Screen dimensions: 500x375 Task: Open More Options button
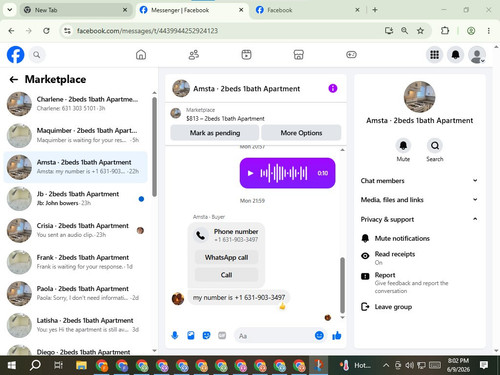[301, 133]
